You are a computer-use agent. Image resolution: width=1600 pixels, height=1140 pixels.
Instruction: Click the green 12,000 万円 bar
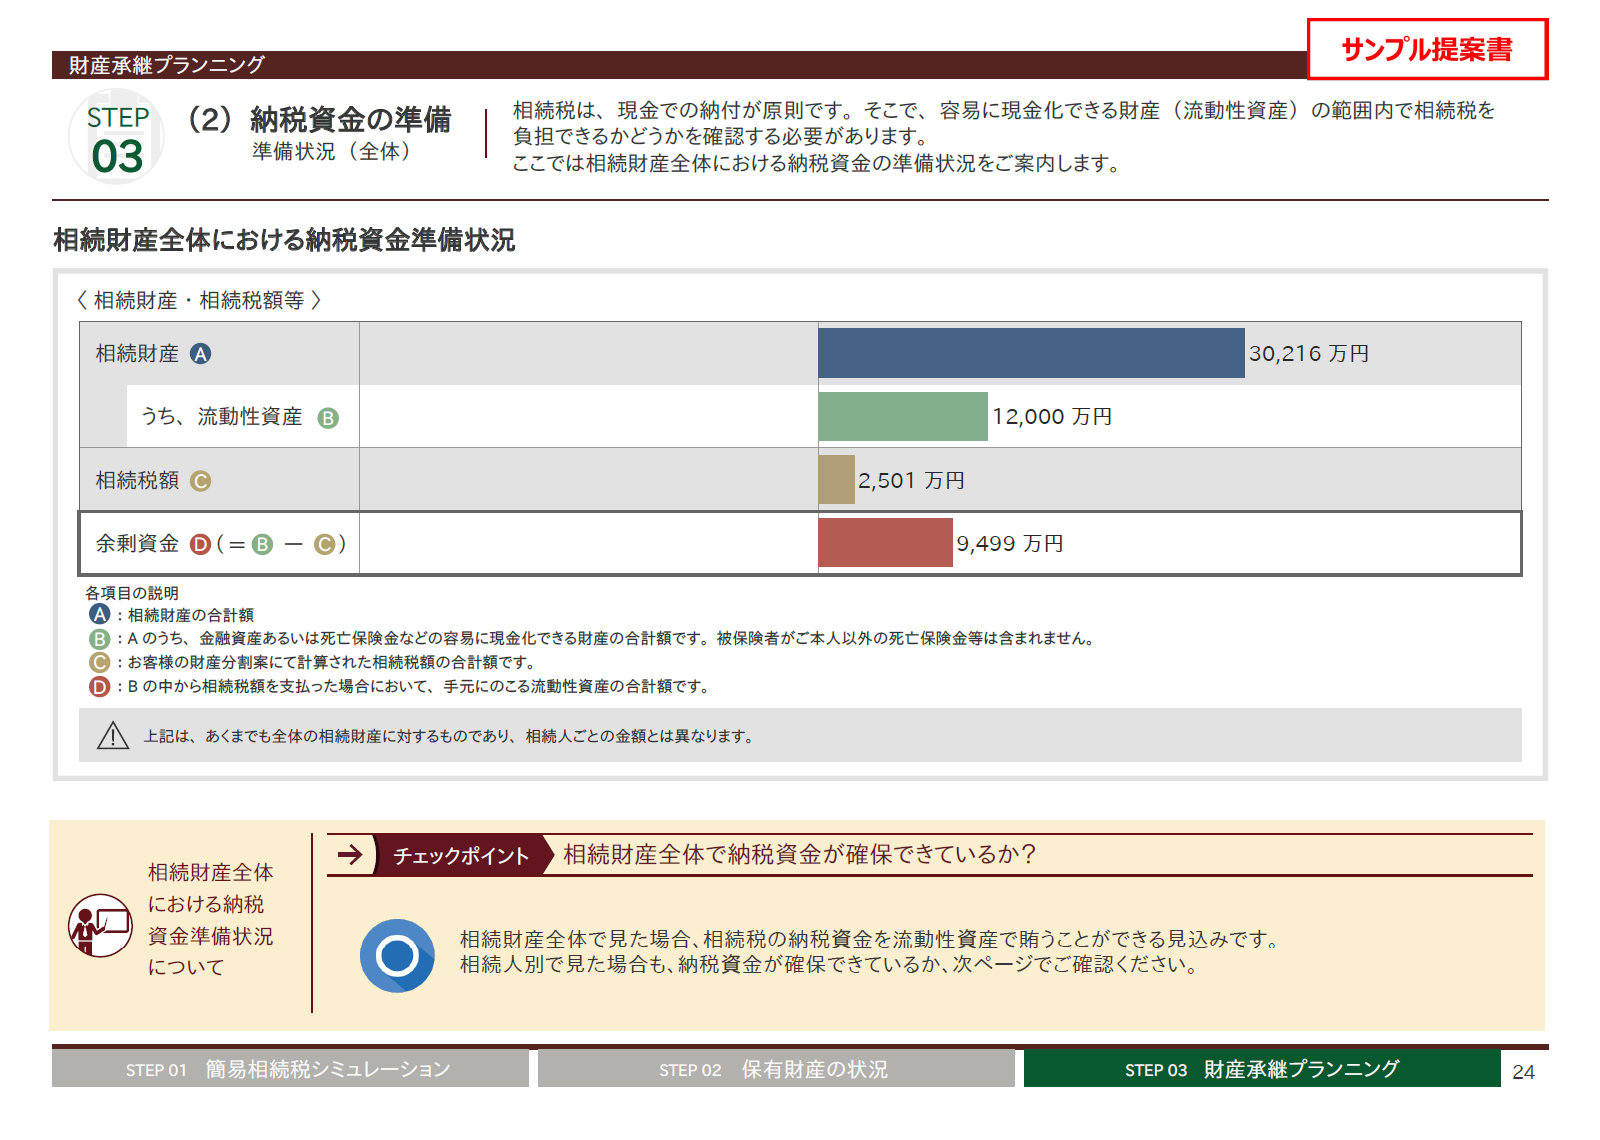pos(902,417)
